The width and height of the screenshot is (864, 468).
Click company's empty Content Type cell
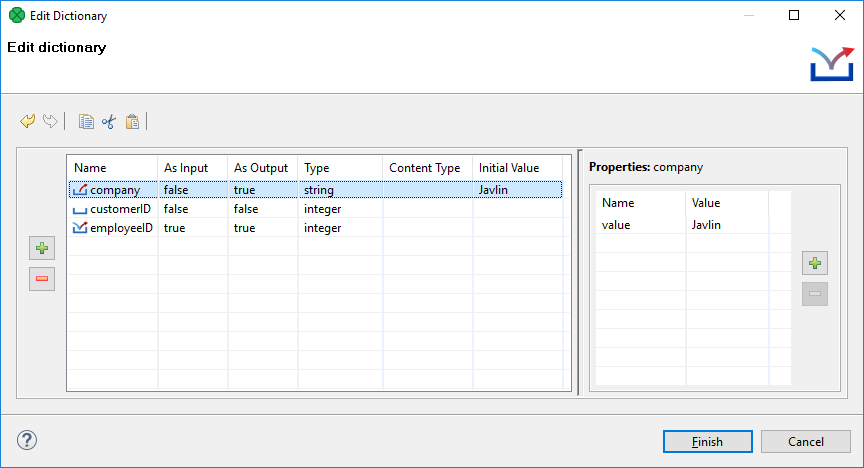428,190
